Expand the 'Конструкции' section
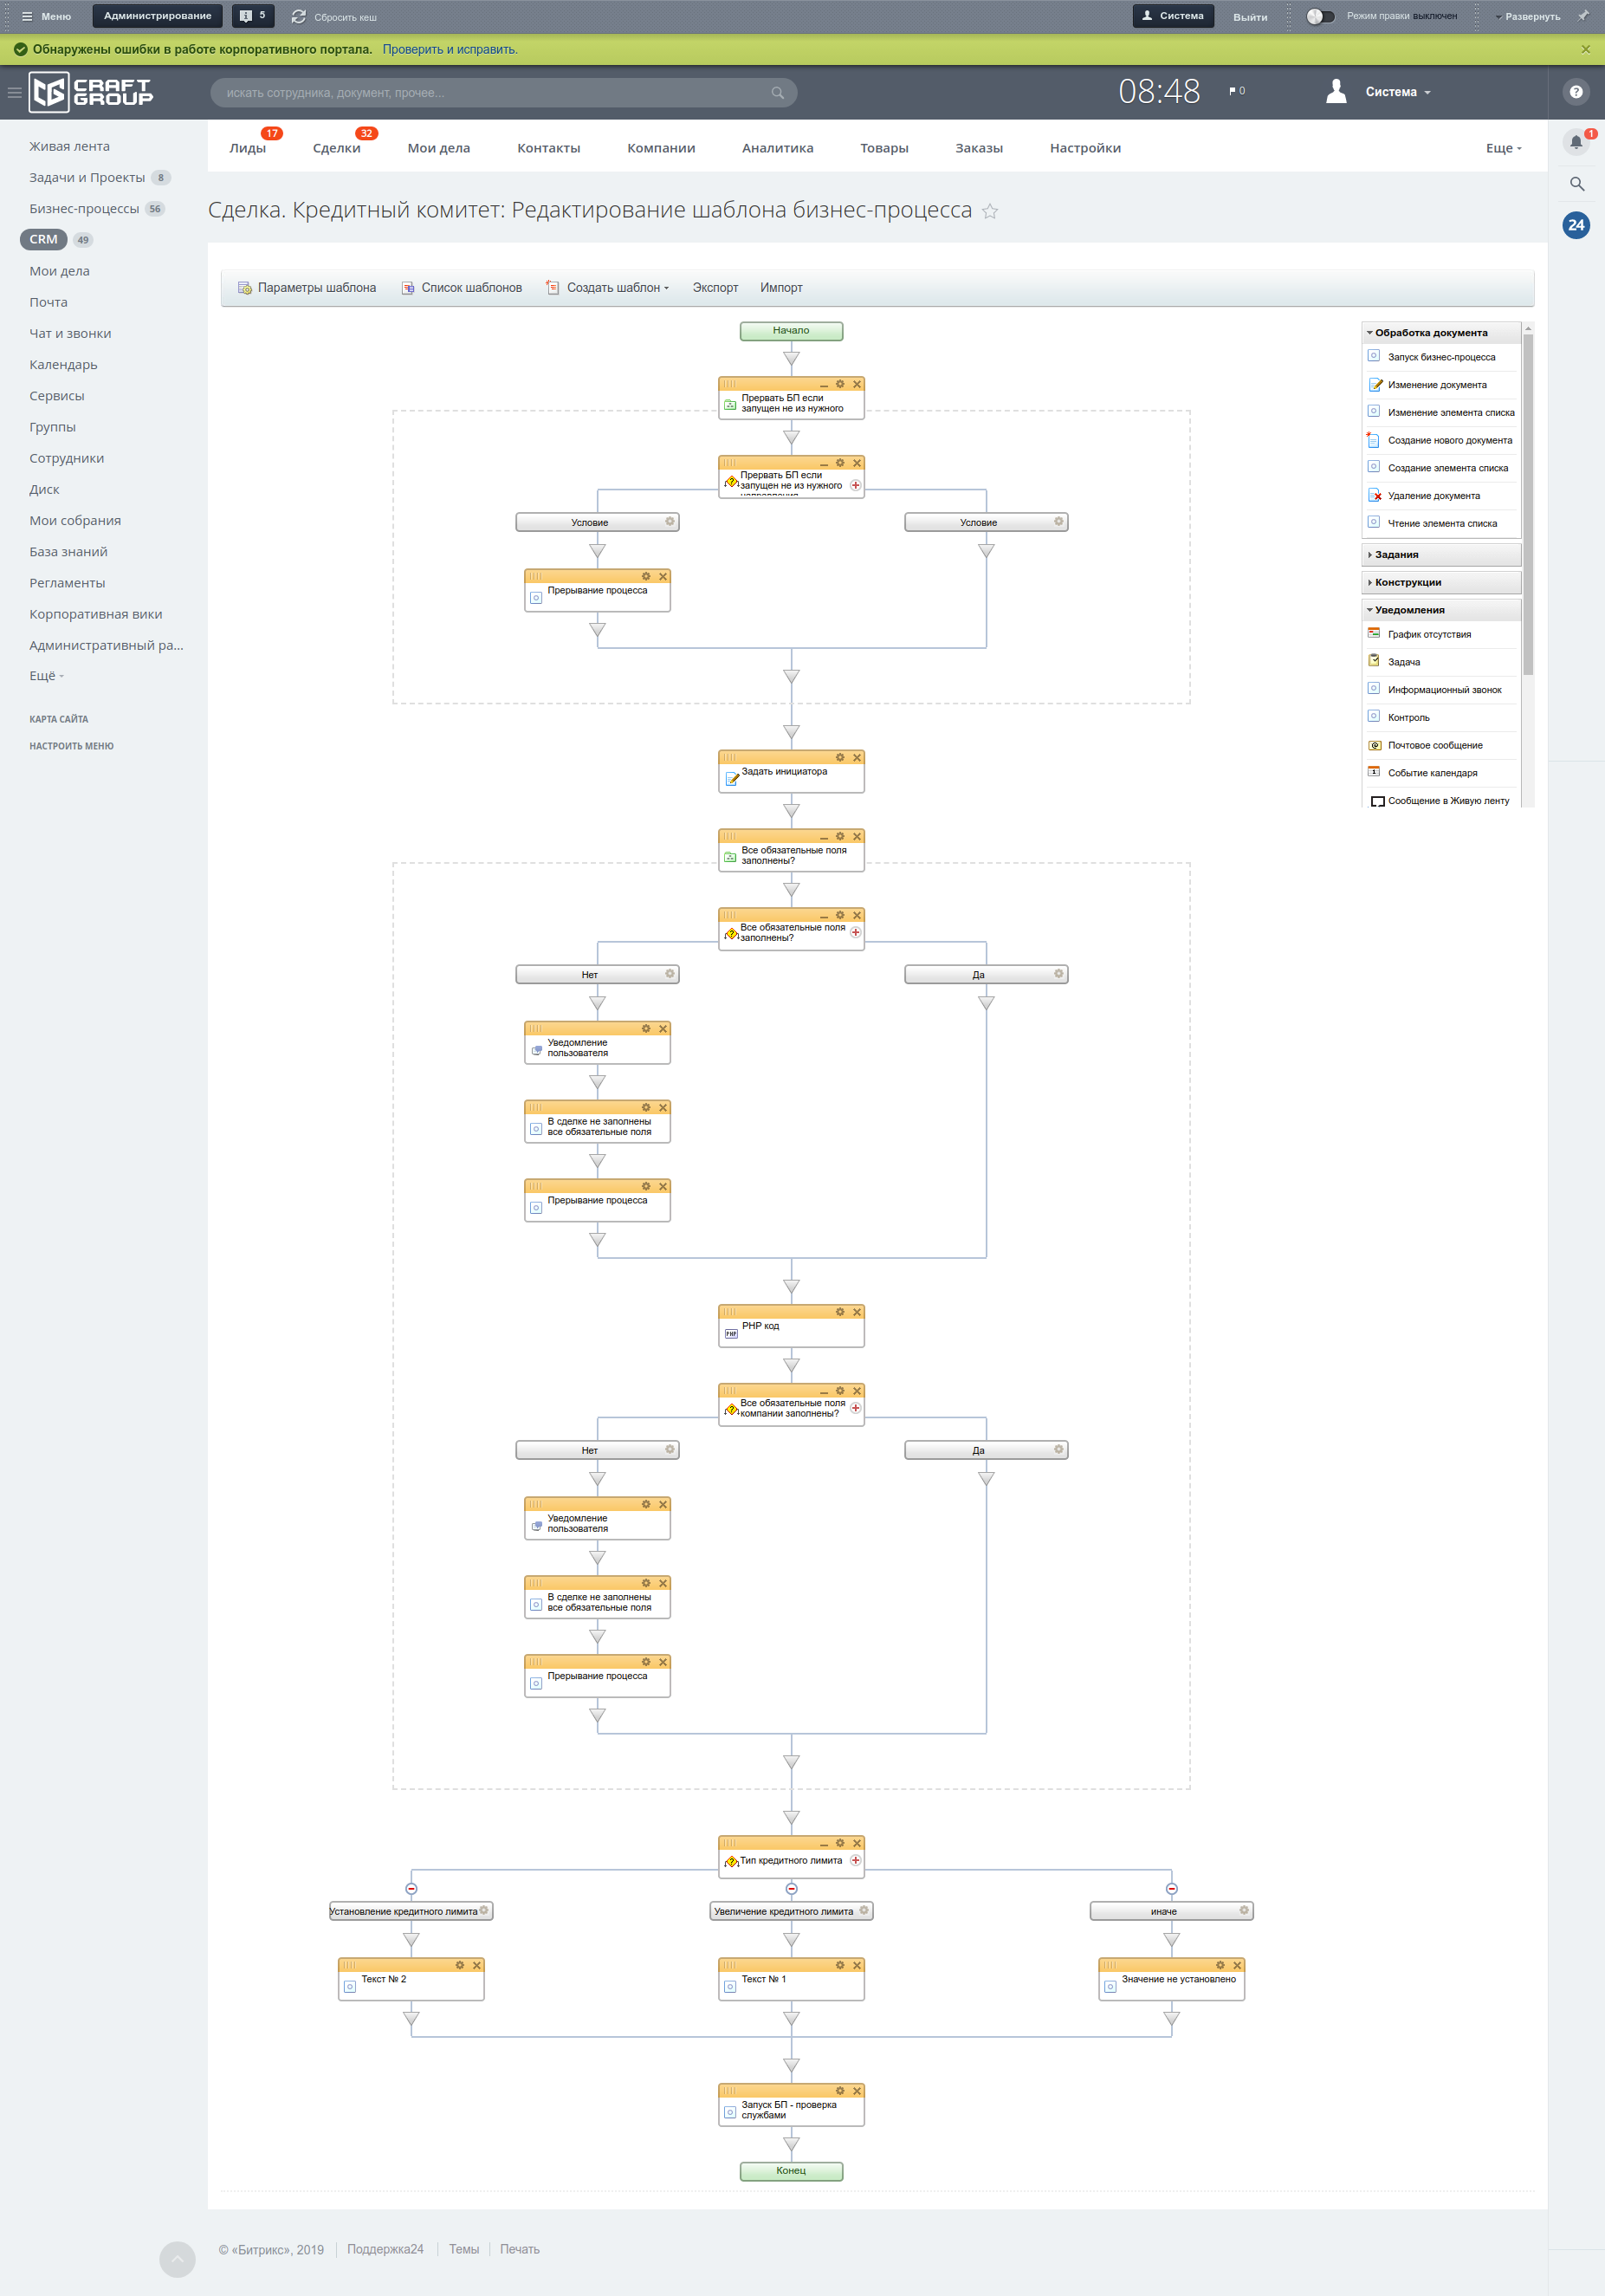1605x2296 pixels. click(x=1407, y=582)
